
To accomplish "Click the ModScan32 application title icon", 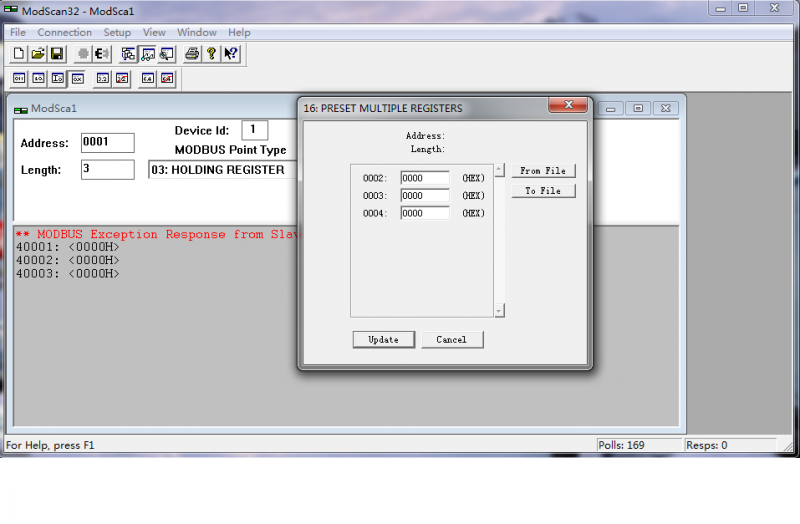I will 11,10.
